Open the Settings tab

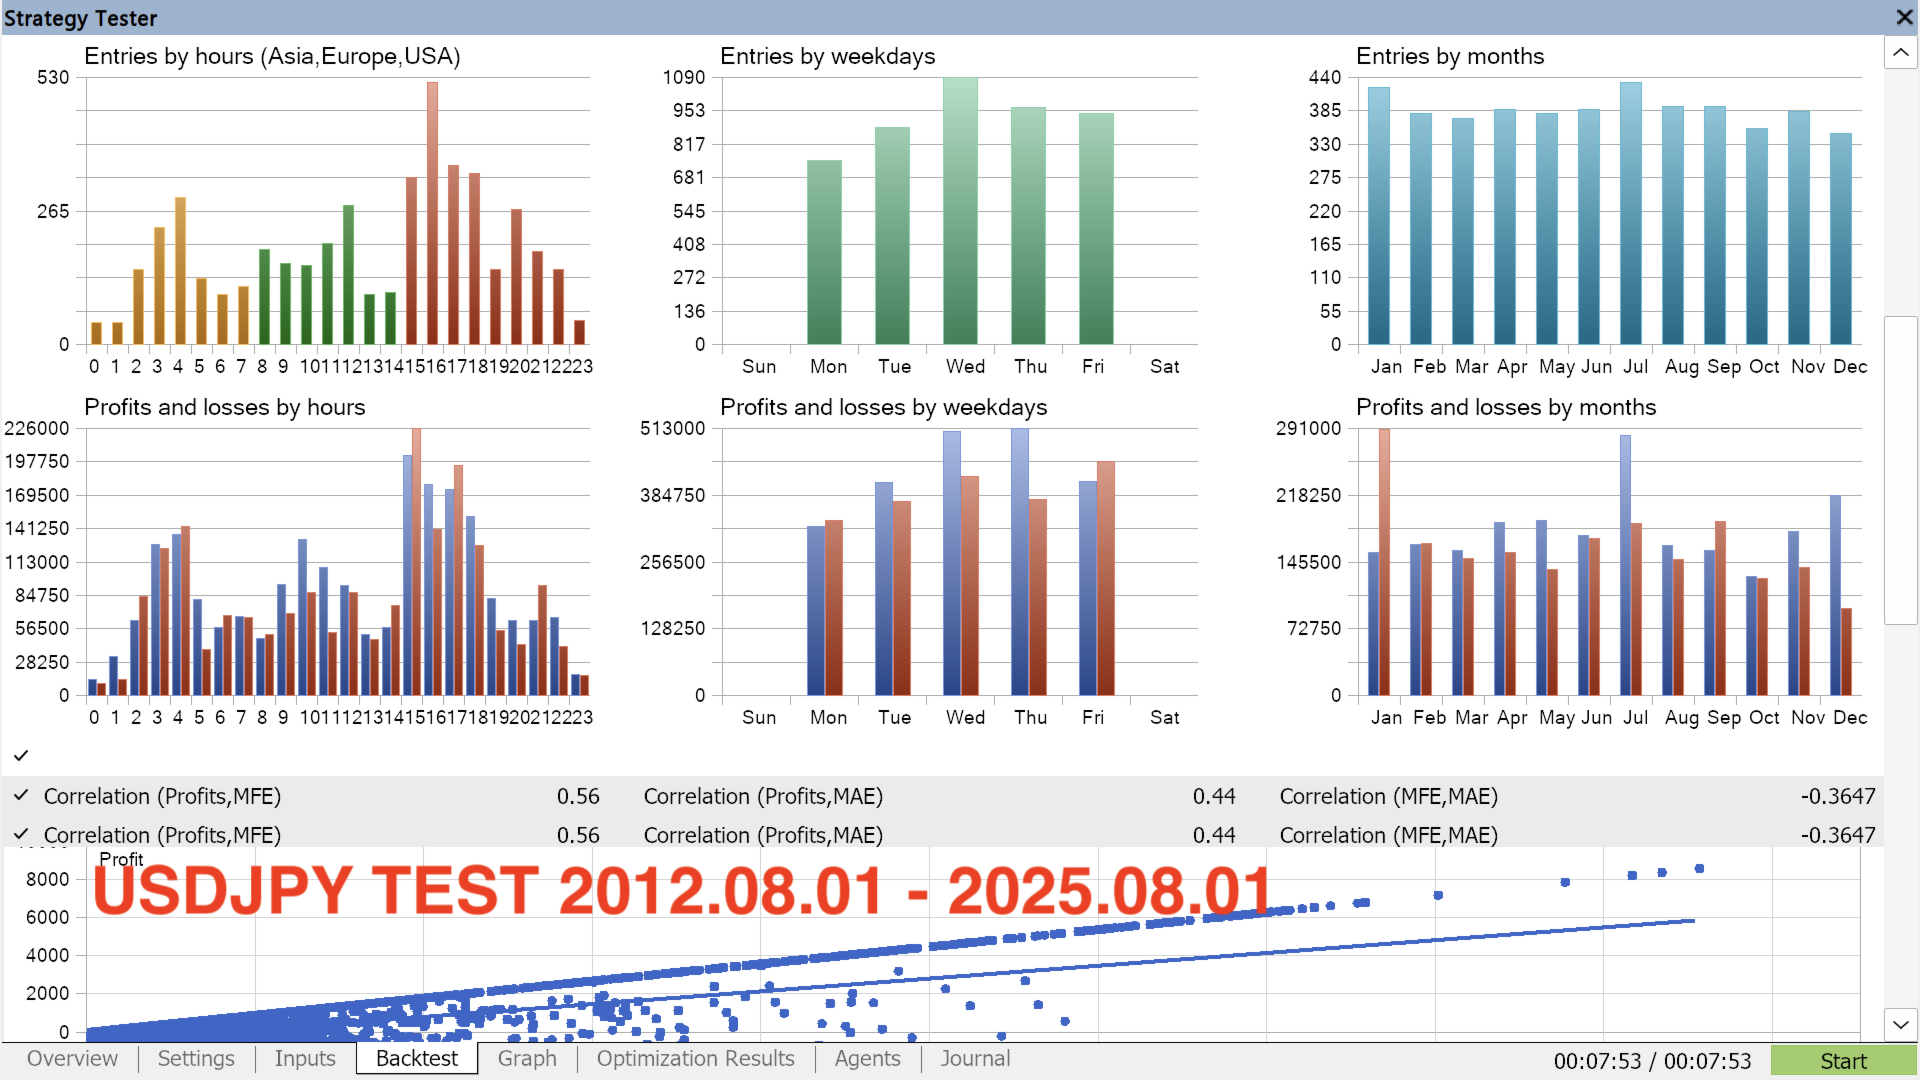pos(196,1059)
